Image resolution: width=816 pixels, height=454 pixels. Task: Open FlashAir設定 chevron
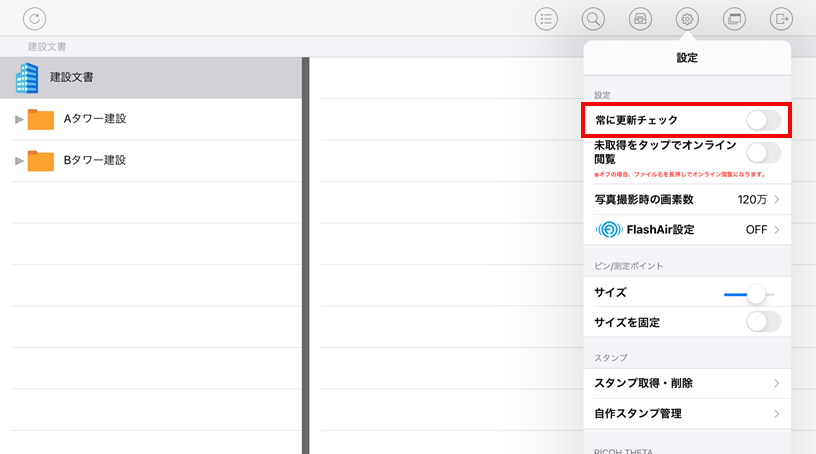[776, 230]
